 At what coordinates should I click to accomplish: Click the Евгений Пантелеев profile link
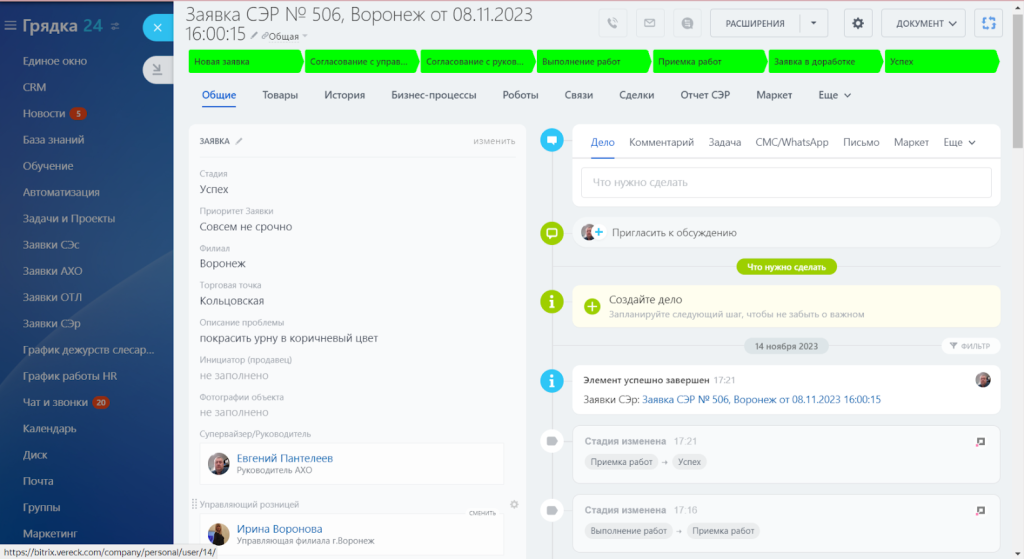click(x=284, y=458)
